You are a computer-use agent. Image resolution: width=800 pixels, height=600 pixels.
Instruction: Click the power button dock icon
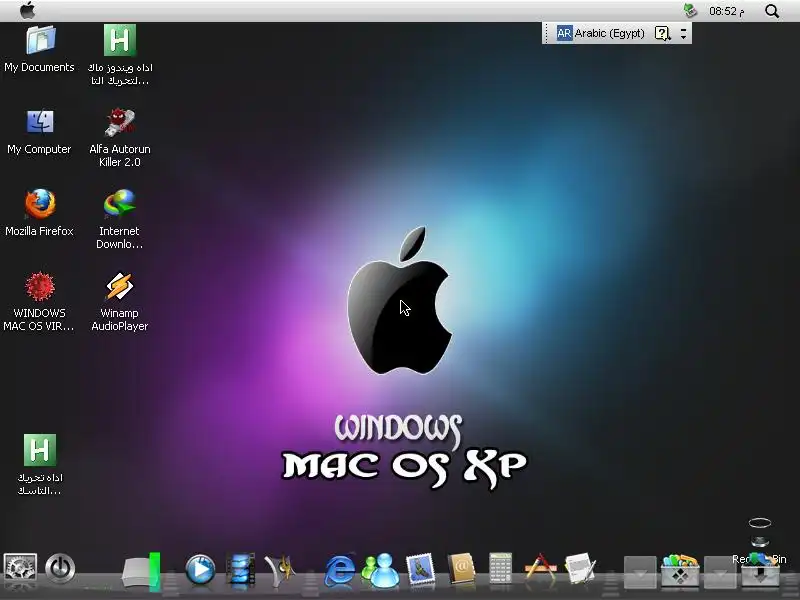(60, 567)
